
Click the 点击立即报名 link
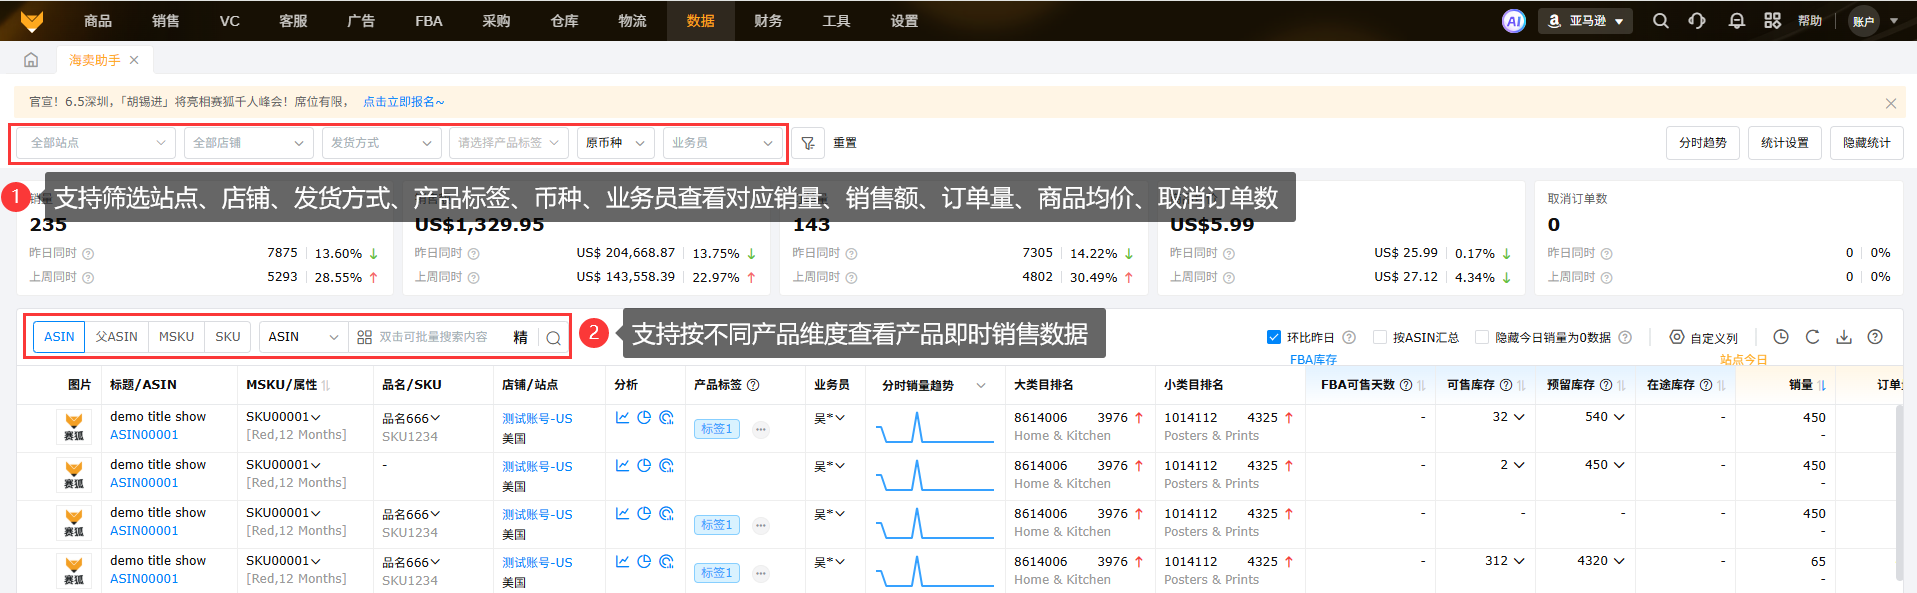tap(403, 102)
